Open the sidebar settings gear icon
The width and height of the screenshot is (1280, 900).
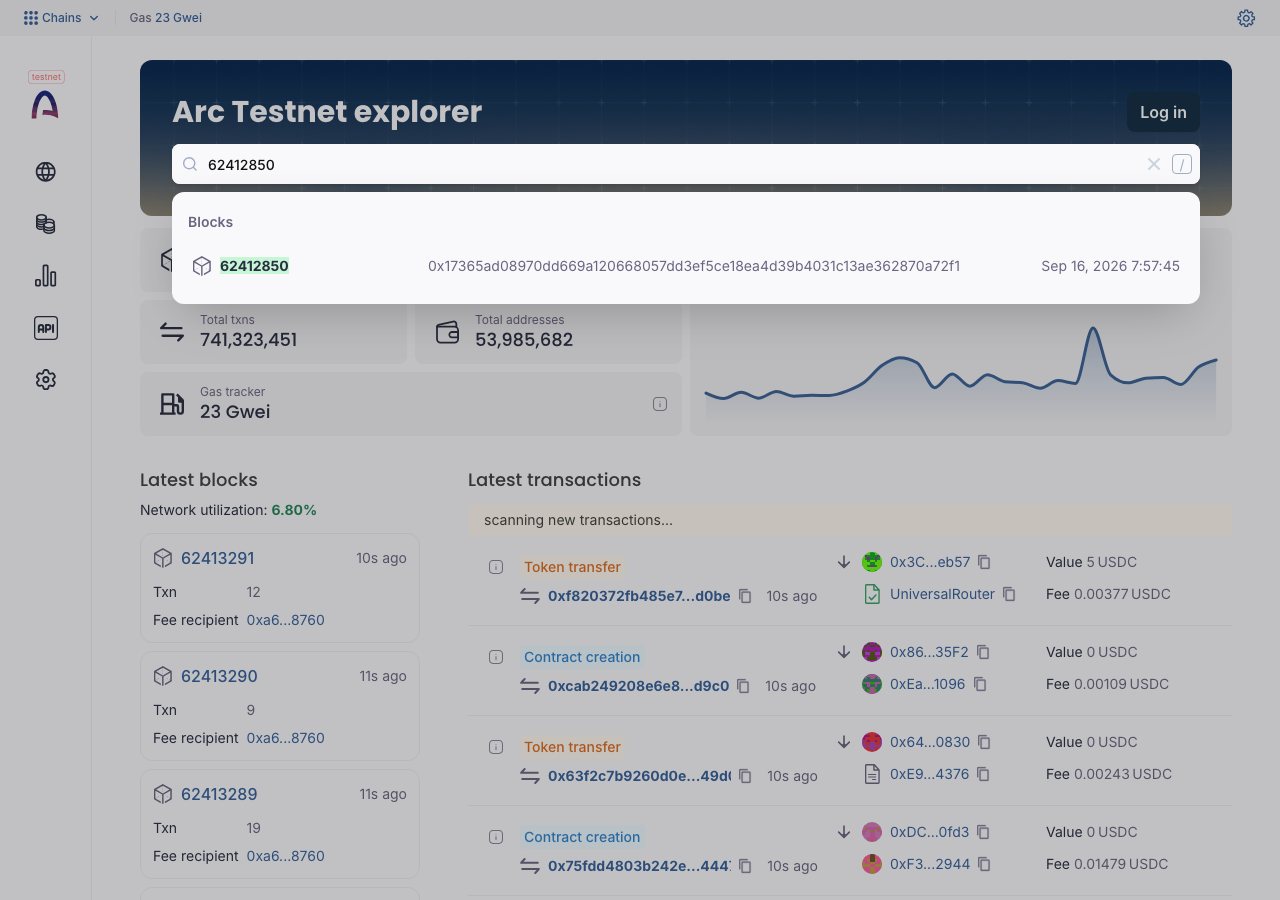(45, 380)
